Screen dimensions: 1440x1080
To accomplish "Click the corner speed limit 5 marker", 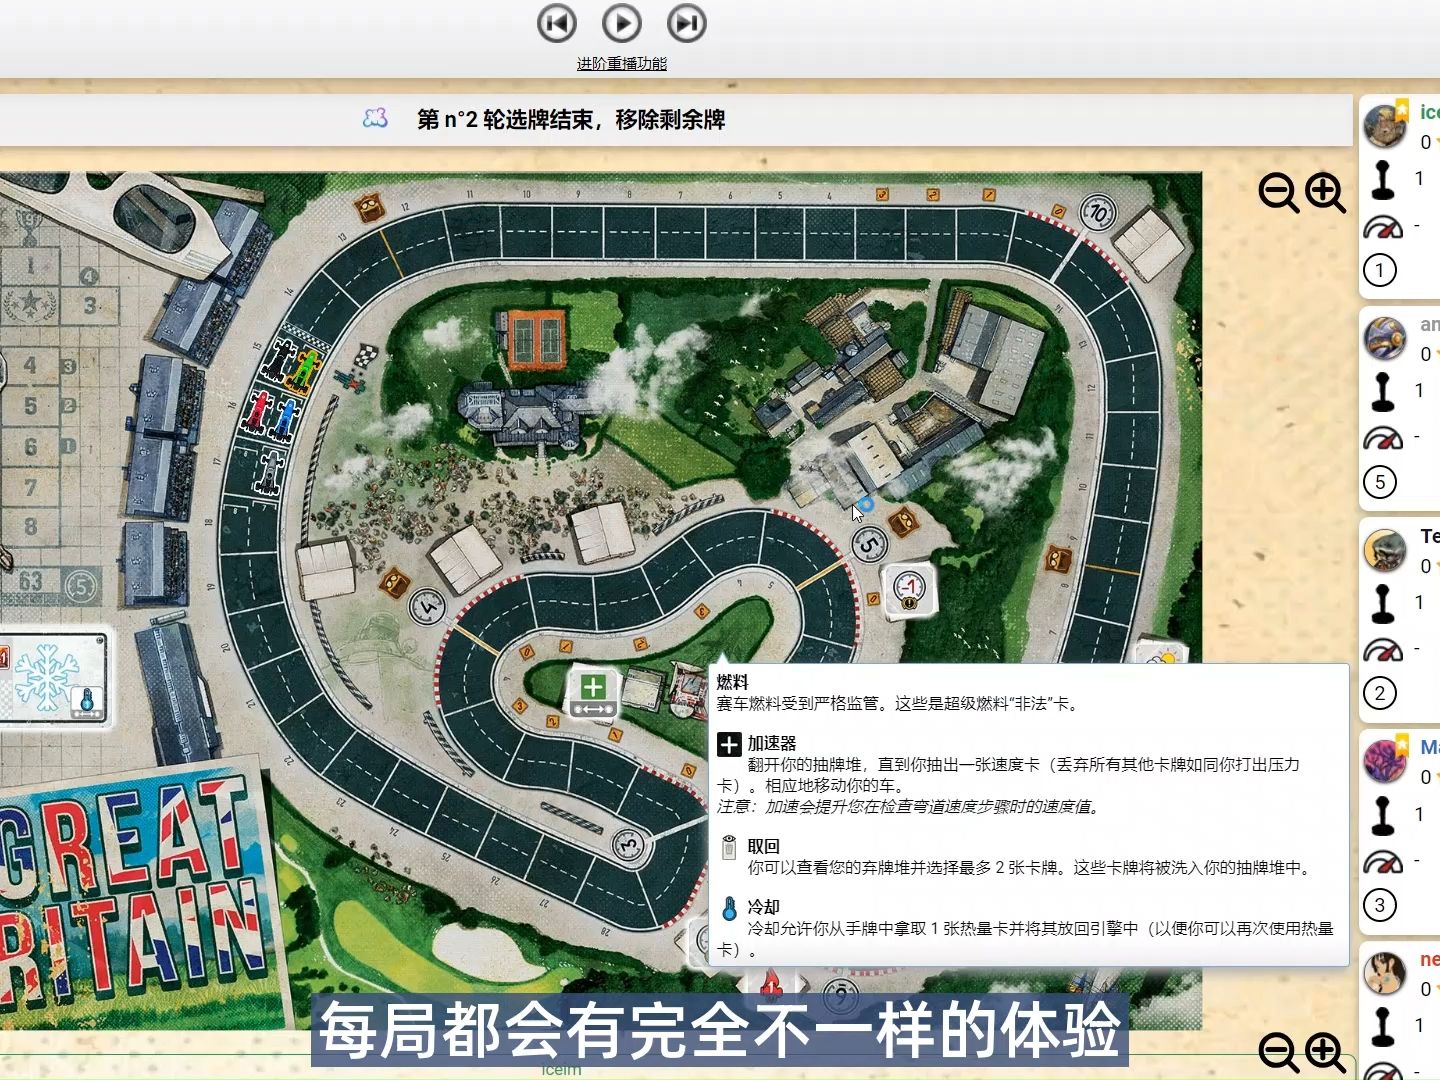I will click(x=869, y=544).
